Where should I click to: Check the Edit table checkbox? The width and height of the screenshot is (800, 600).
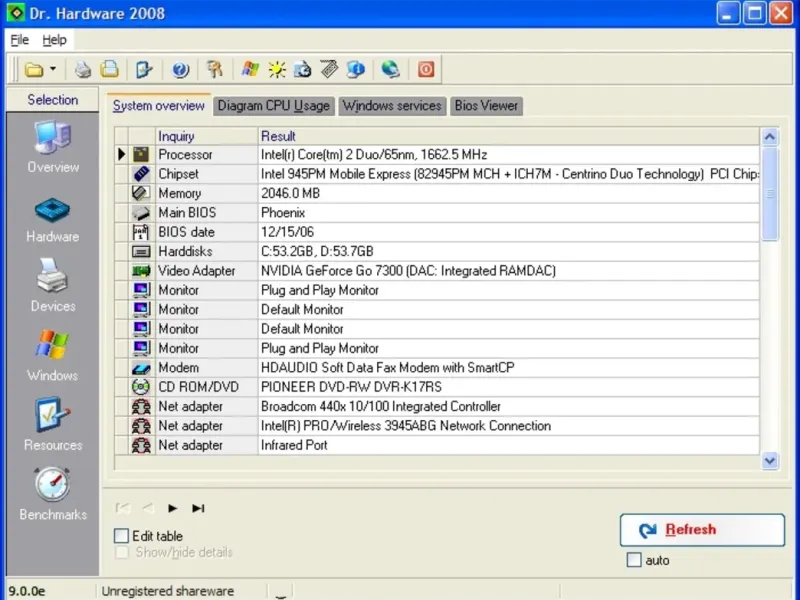click(x=121, y=536)
